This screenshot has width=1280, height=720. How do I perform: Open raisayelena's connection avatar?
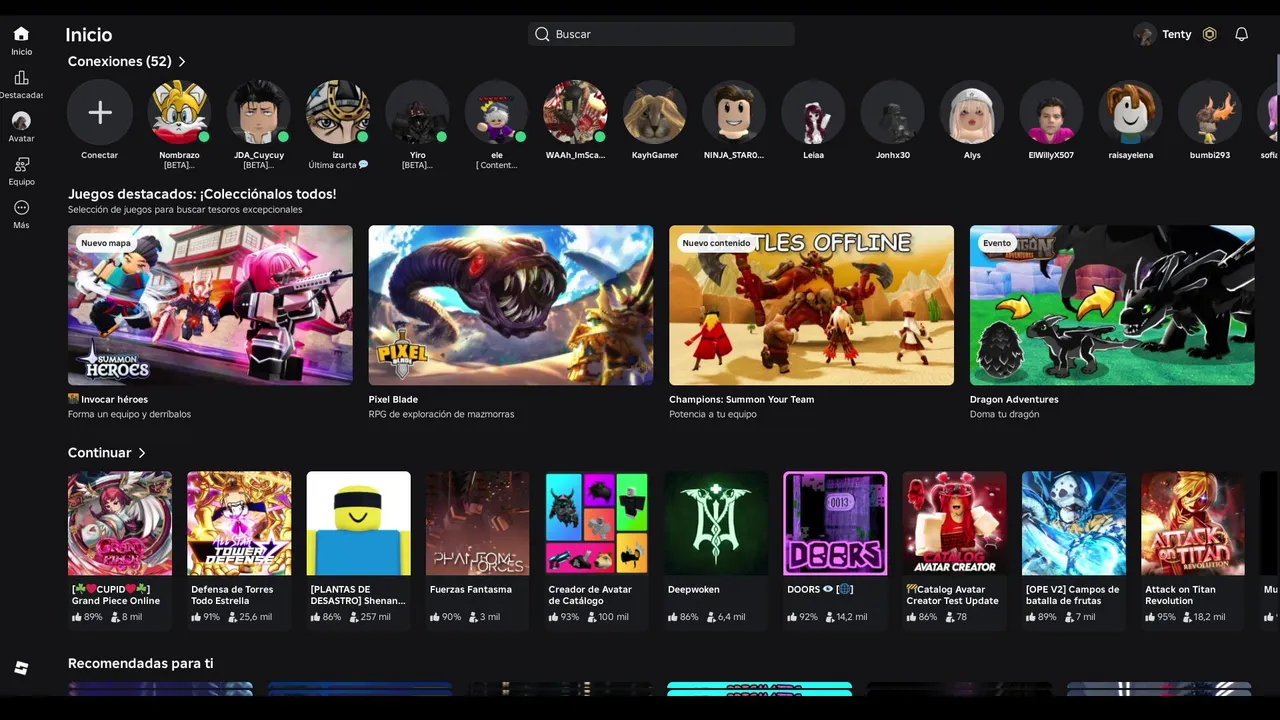[1131, 112]
